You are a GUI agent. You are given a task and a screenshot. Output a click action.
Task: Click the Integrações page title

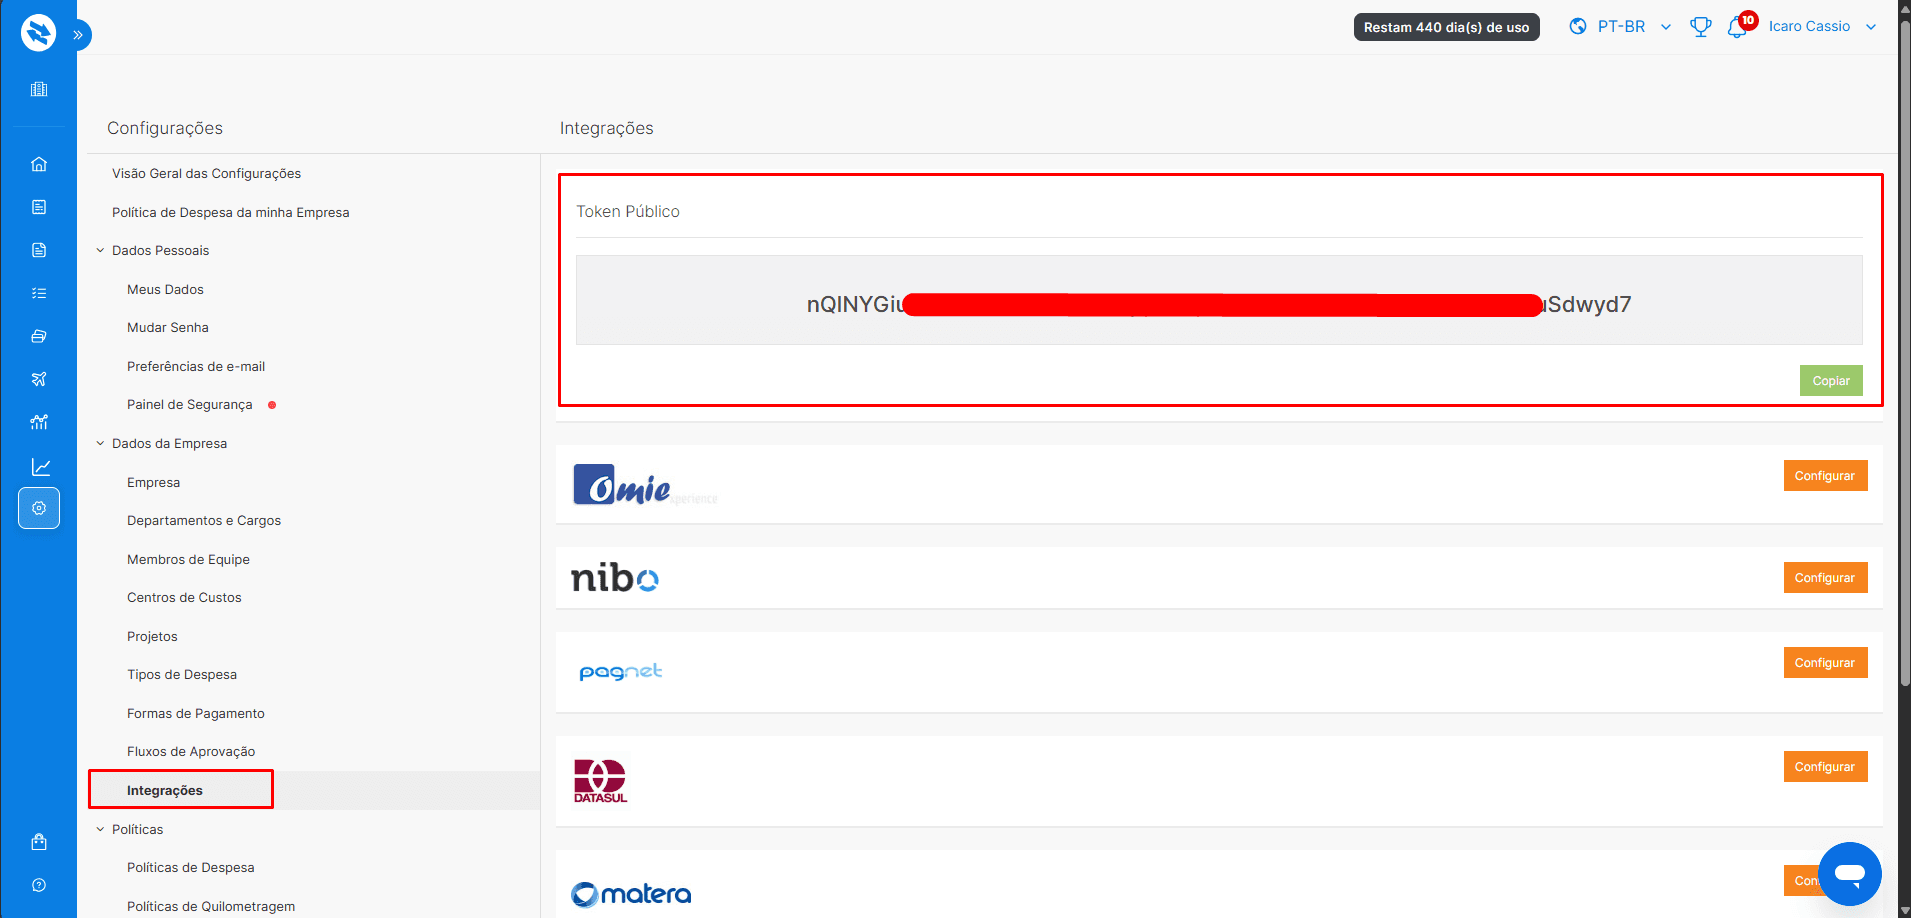click(x=606, y=128)
